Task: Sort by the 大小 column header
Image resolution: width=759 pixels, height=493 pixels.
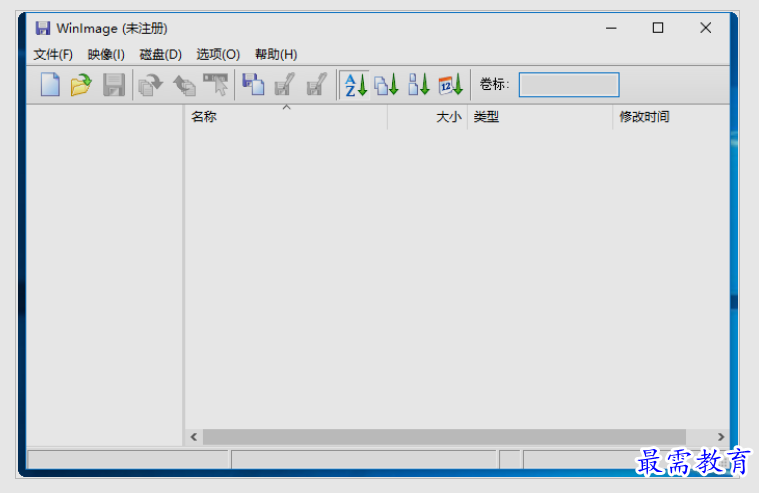Action: click(427, 117)
